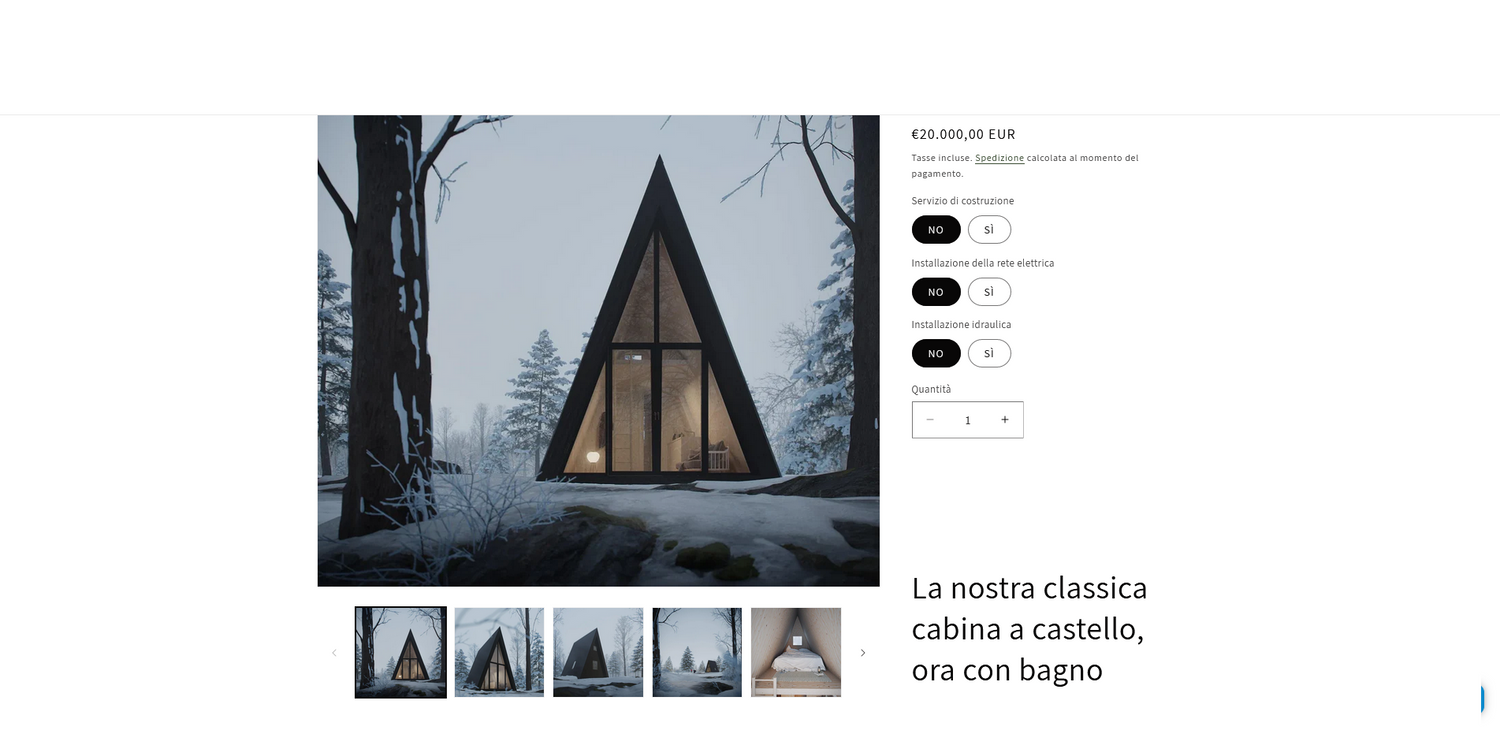The height and width of the screenshot is (731, 1500).
Task: Go back with the left thumbnail arrow
Action: (x=334, y=653)
